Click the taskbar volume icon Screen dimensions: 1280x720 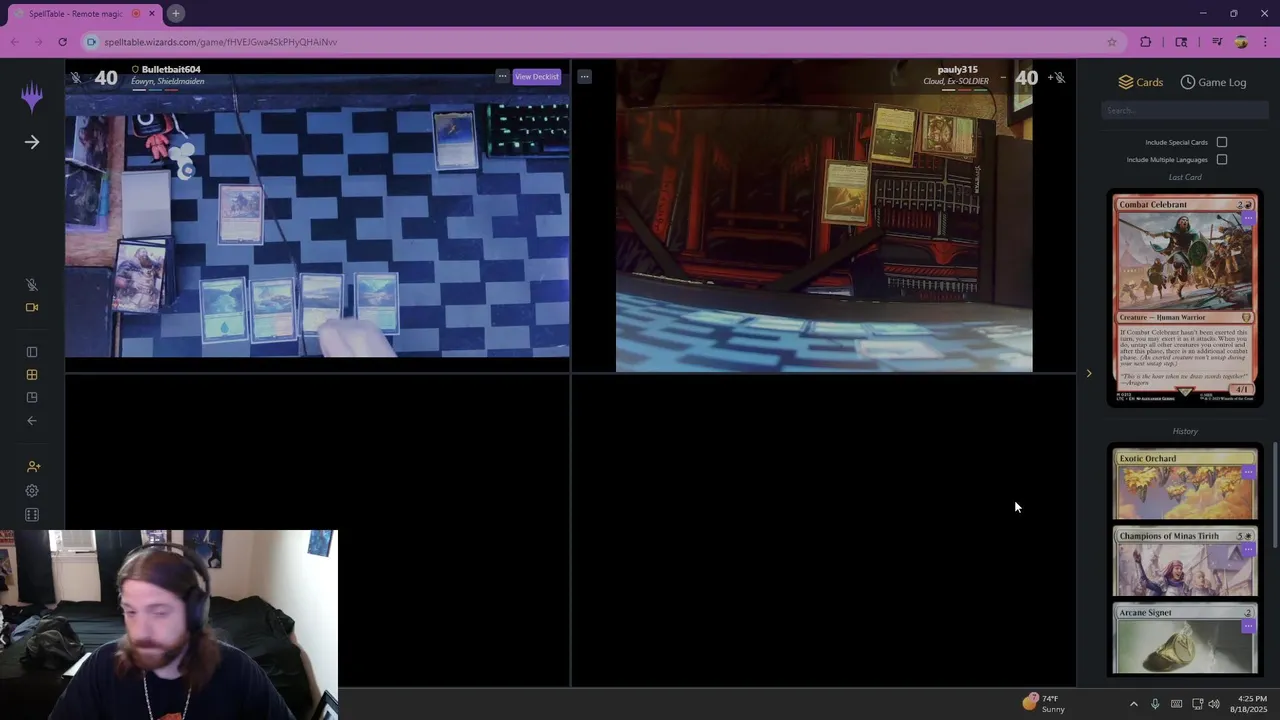[x=1214, y=704]
